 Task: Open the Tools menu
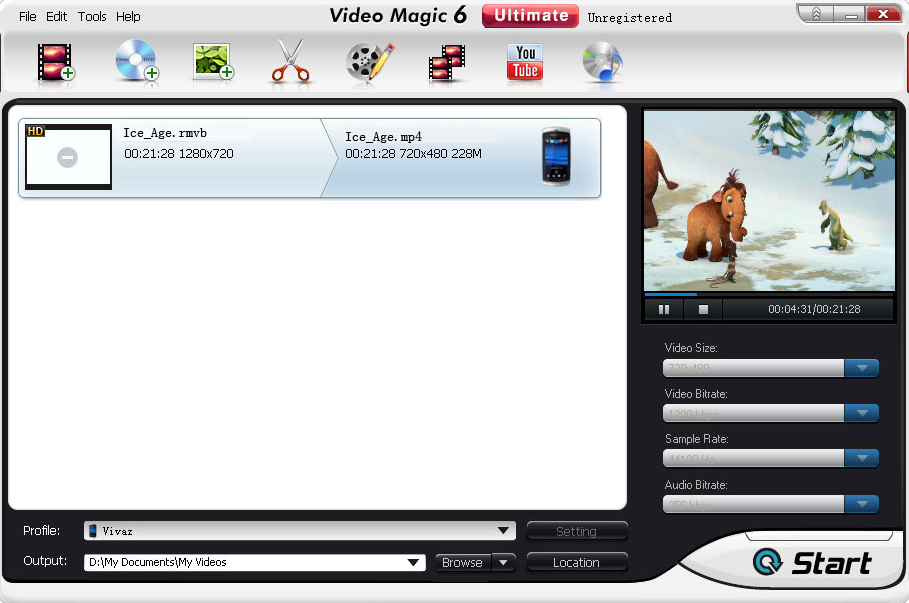(92, 17)
